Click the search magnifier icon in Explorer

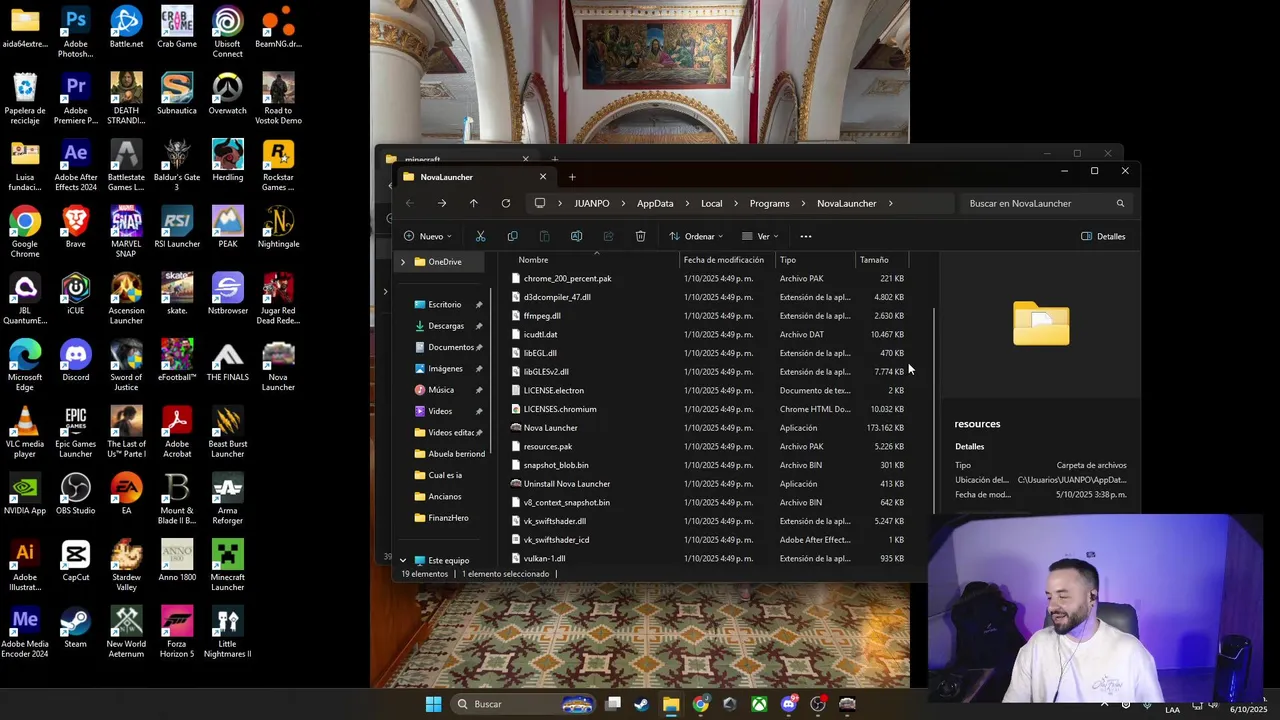(x=1120, y=203)
